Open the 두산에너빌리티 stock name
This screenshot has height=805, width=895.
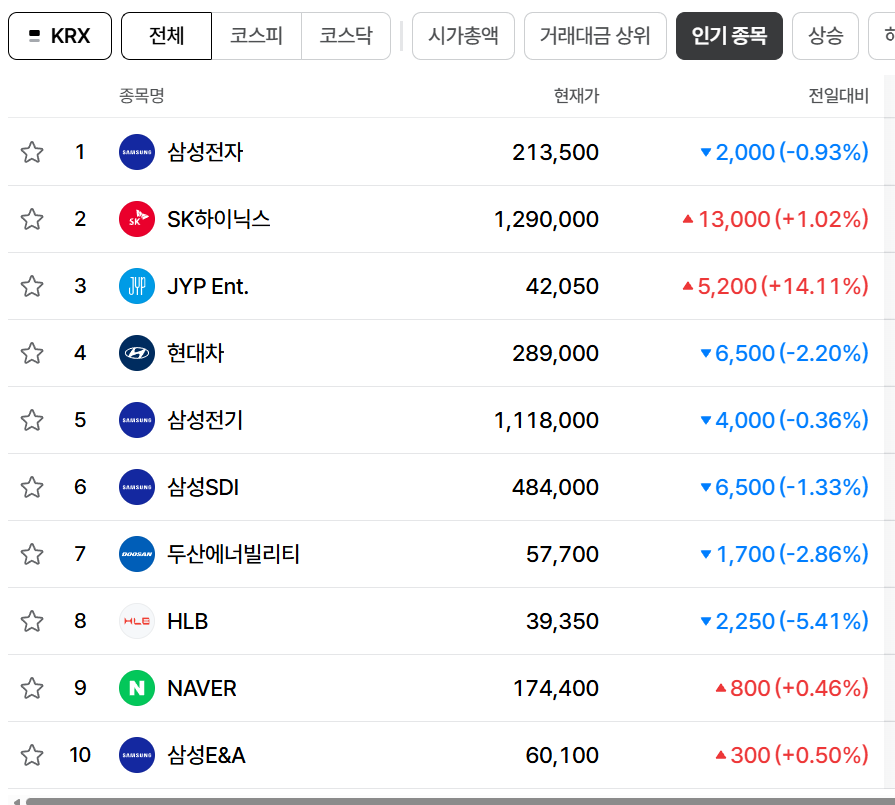point(233,554)
